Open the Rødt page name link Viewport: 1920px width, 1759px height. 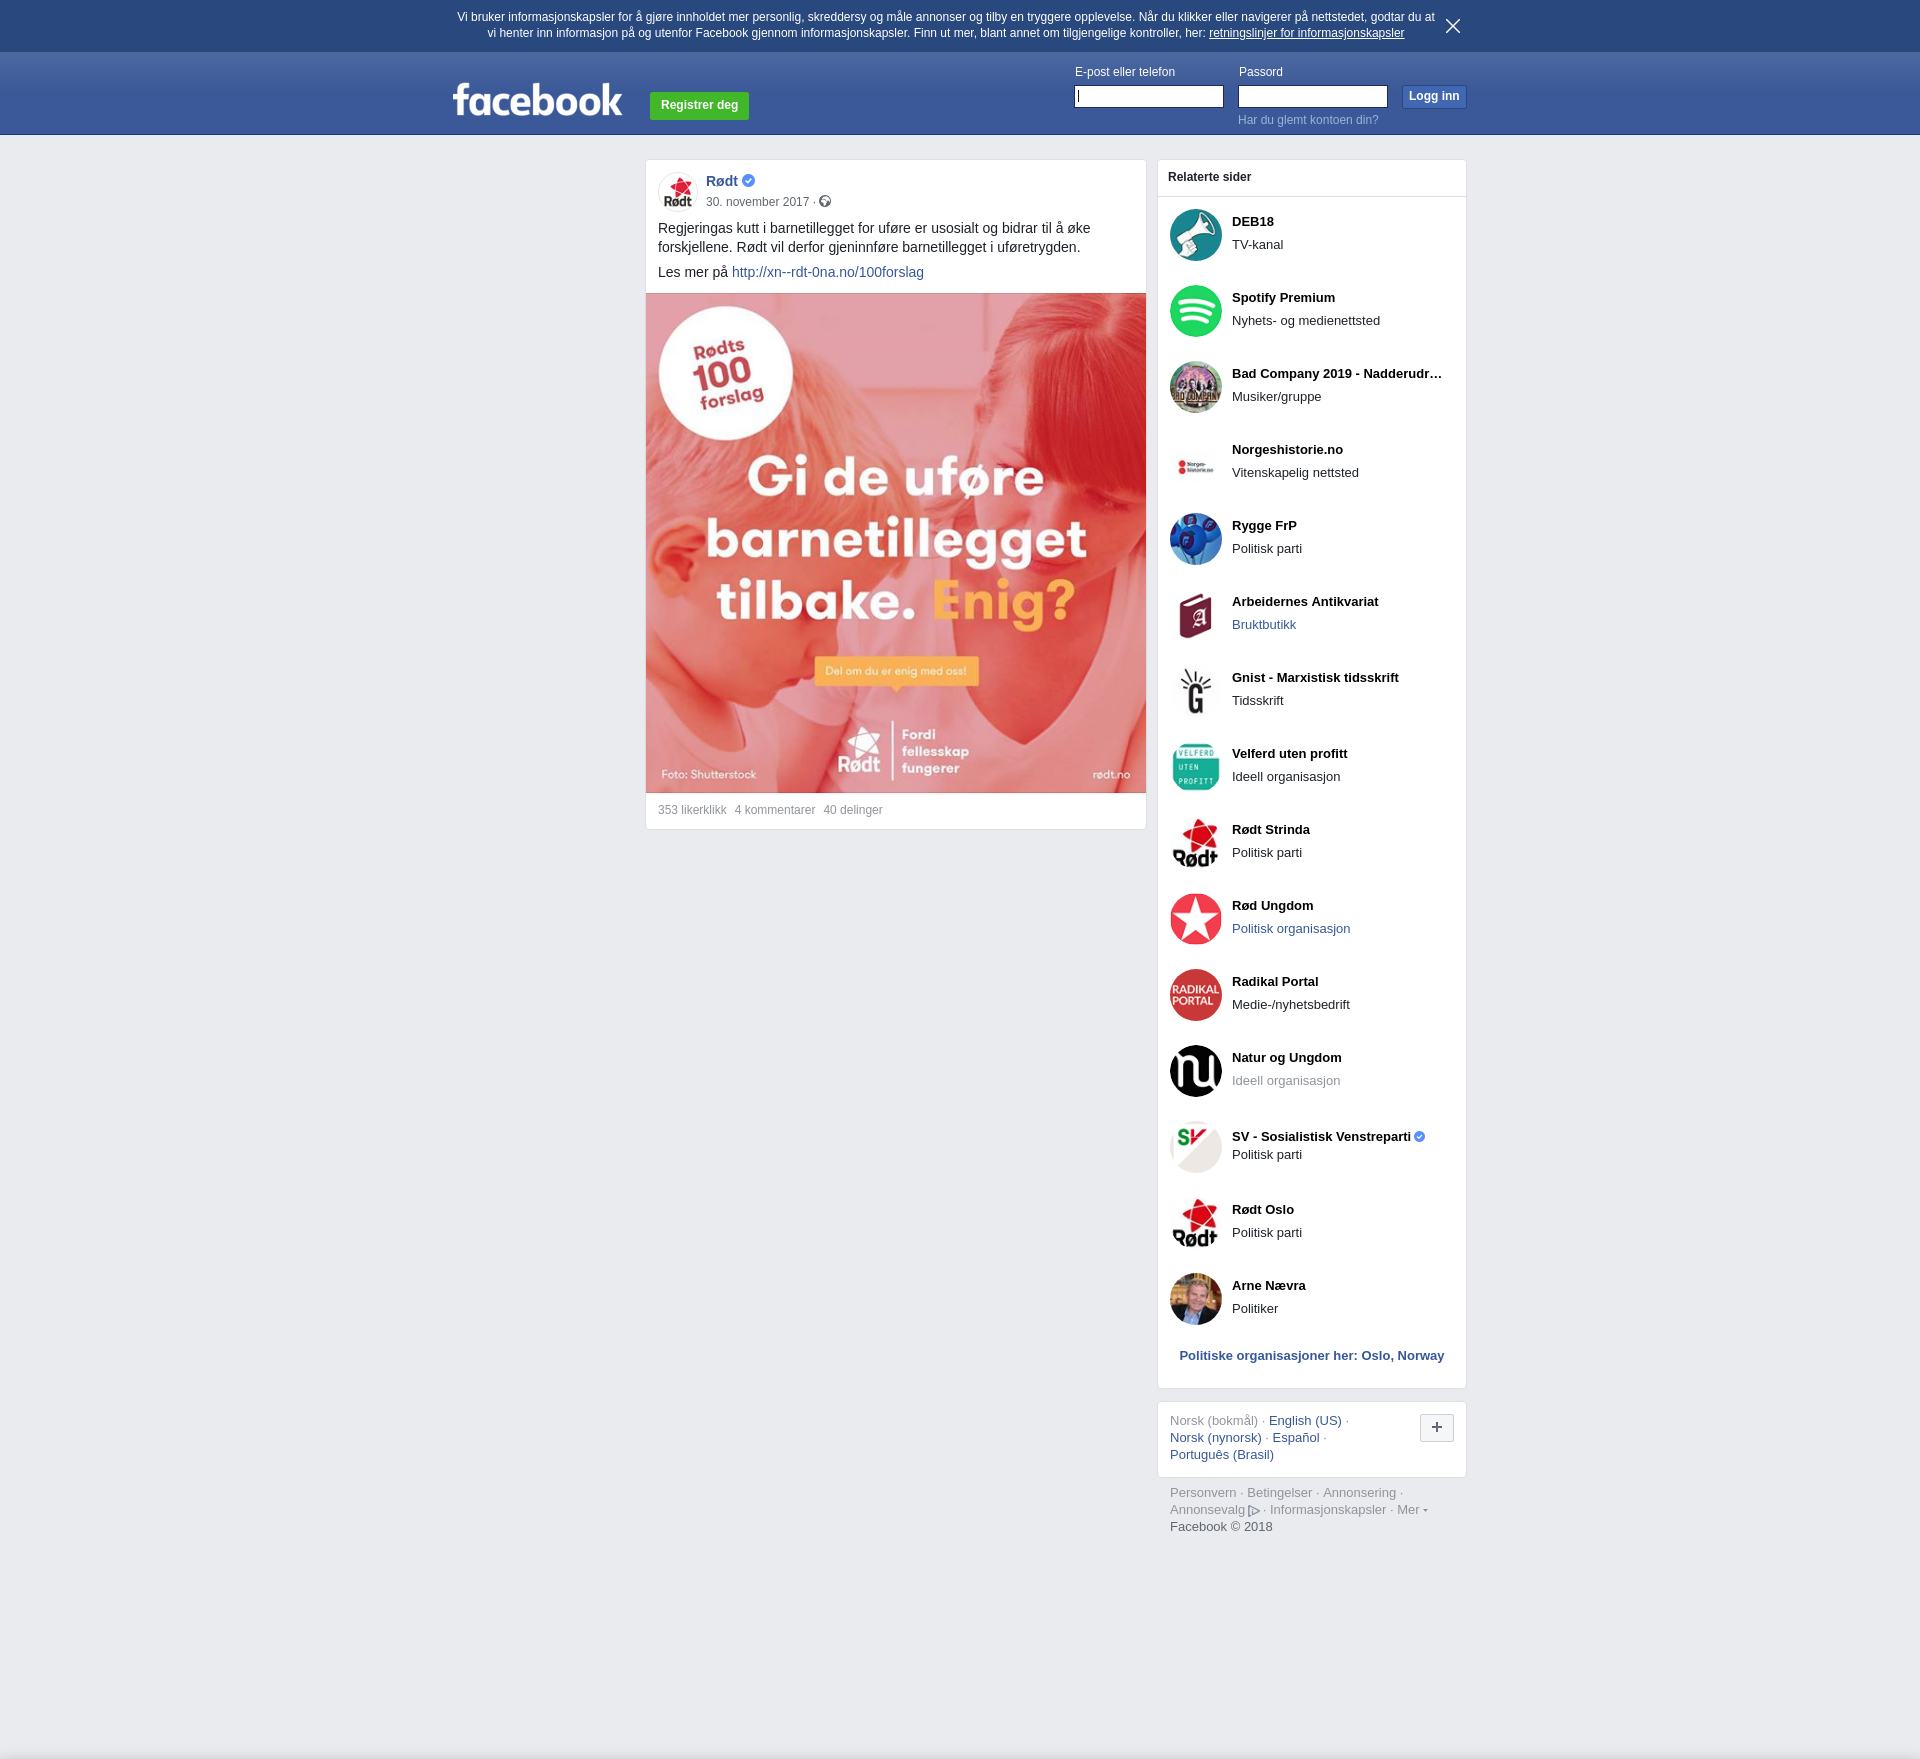click(722, 181)
